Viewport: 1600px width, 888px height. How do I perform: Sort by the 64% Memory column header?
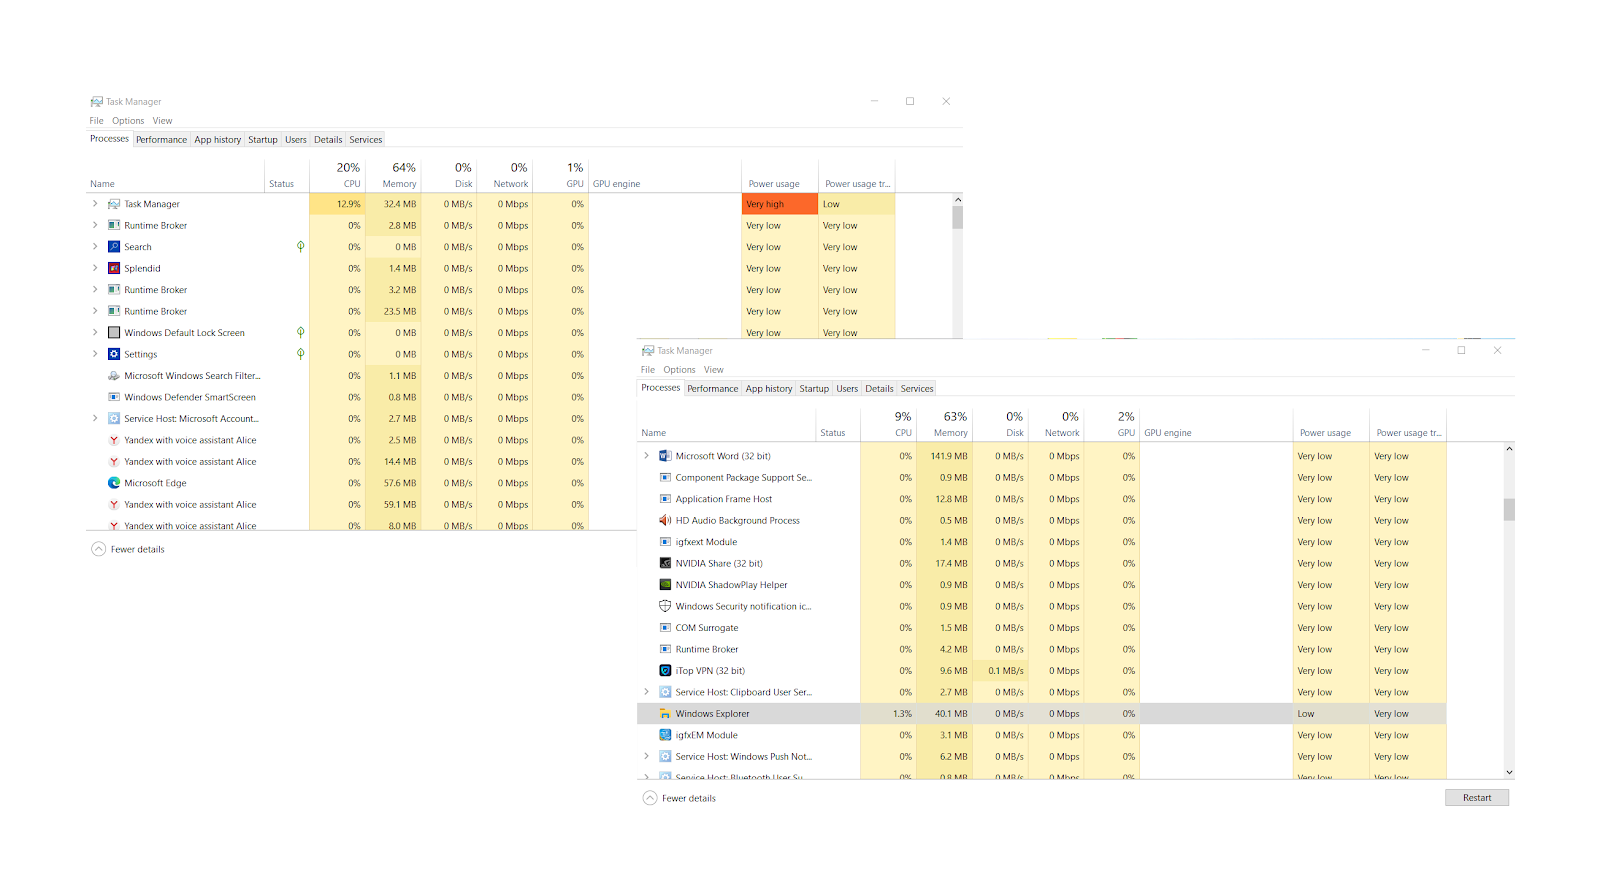pos(394,175)
